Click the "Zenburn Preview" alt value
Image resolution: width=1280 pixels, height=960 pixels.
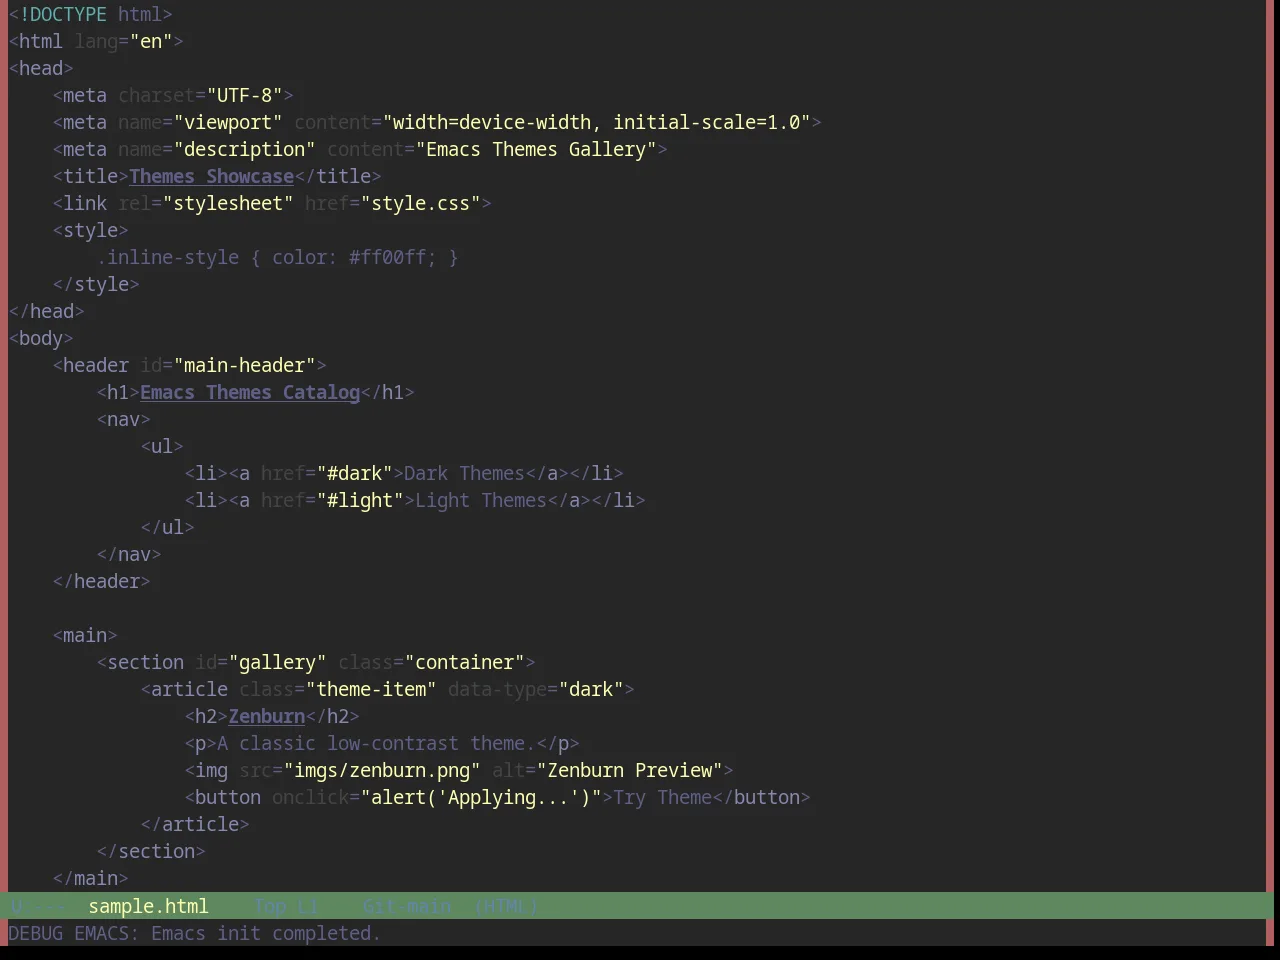point(629,770)
